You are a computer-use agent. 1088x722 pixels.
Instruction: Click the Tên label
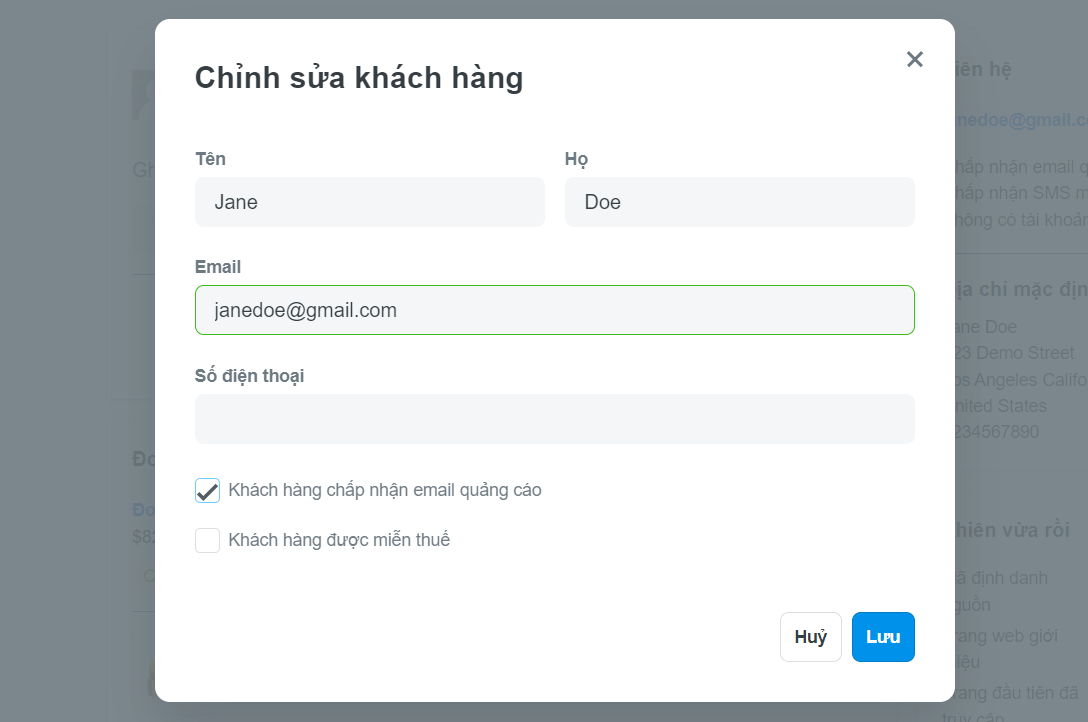[210, 159]
